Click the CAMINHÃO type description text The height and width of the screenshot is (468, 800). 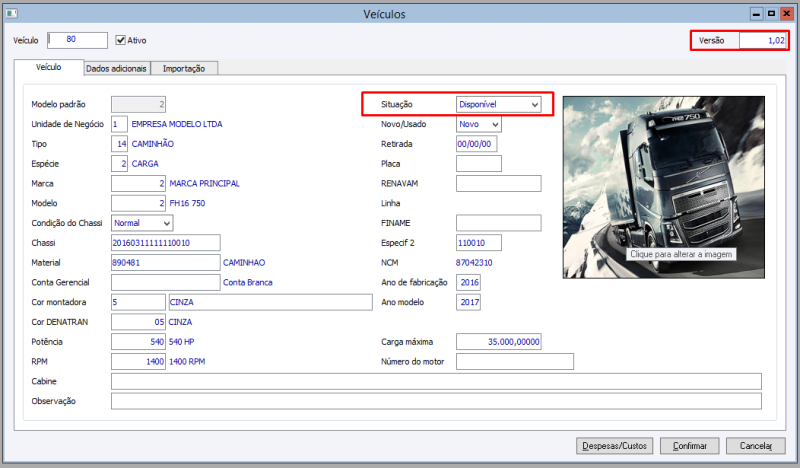(153, 144)
